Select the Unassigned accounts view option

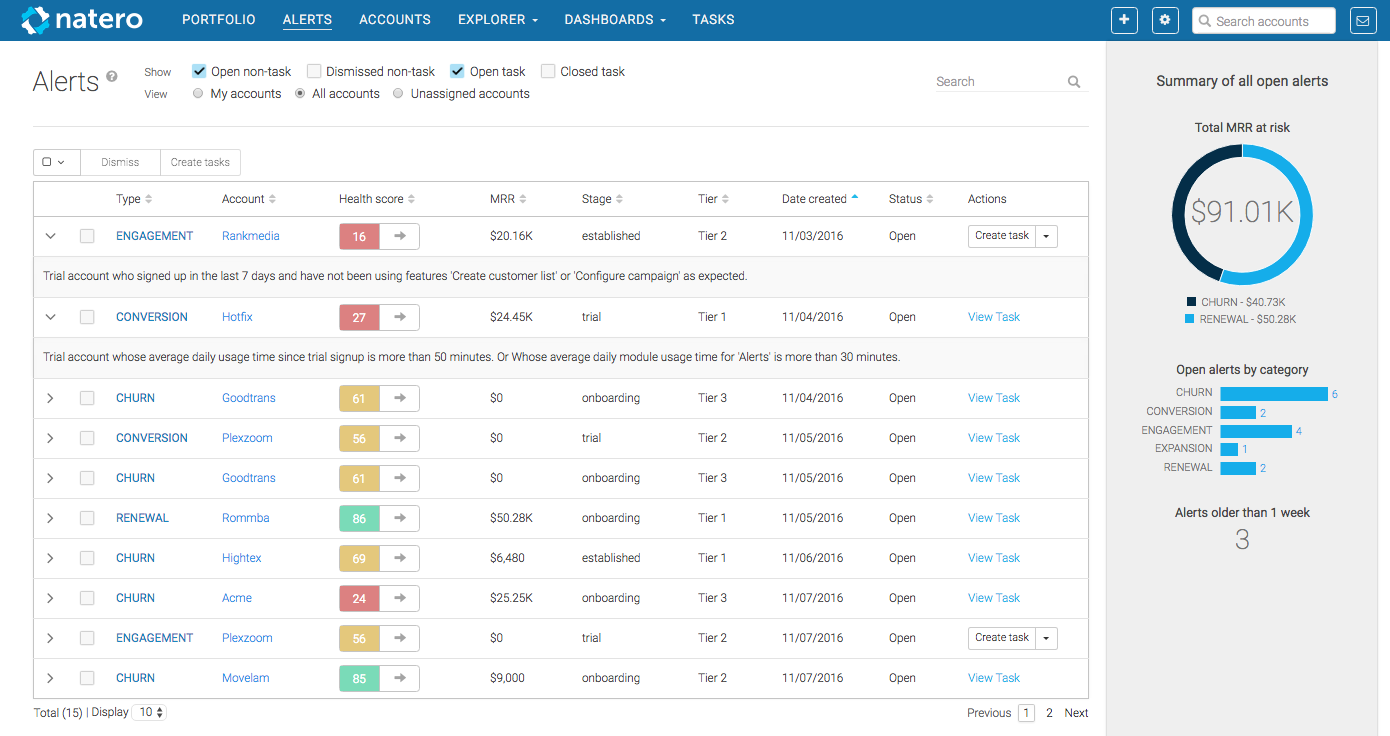[398, 94]
